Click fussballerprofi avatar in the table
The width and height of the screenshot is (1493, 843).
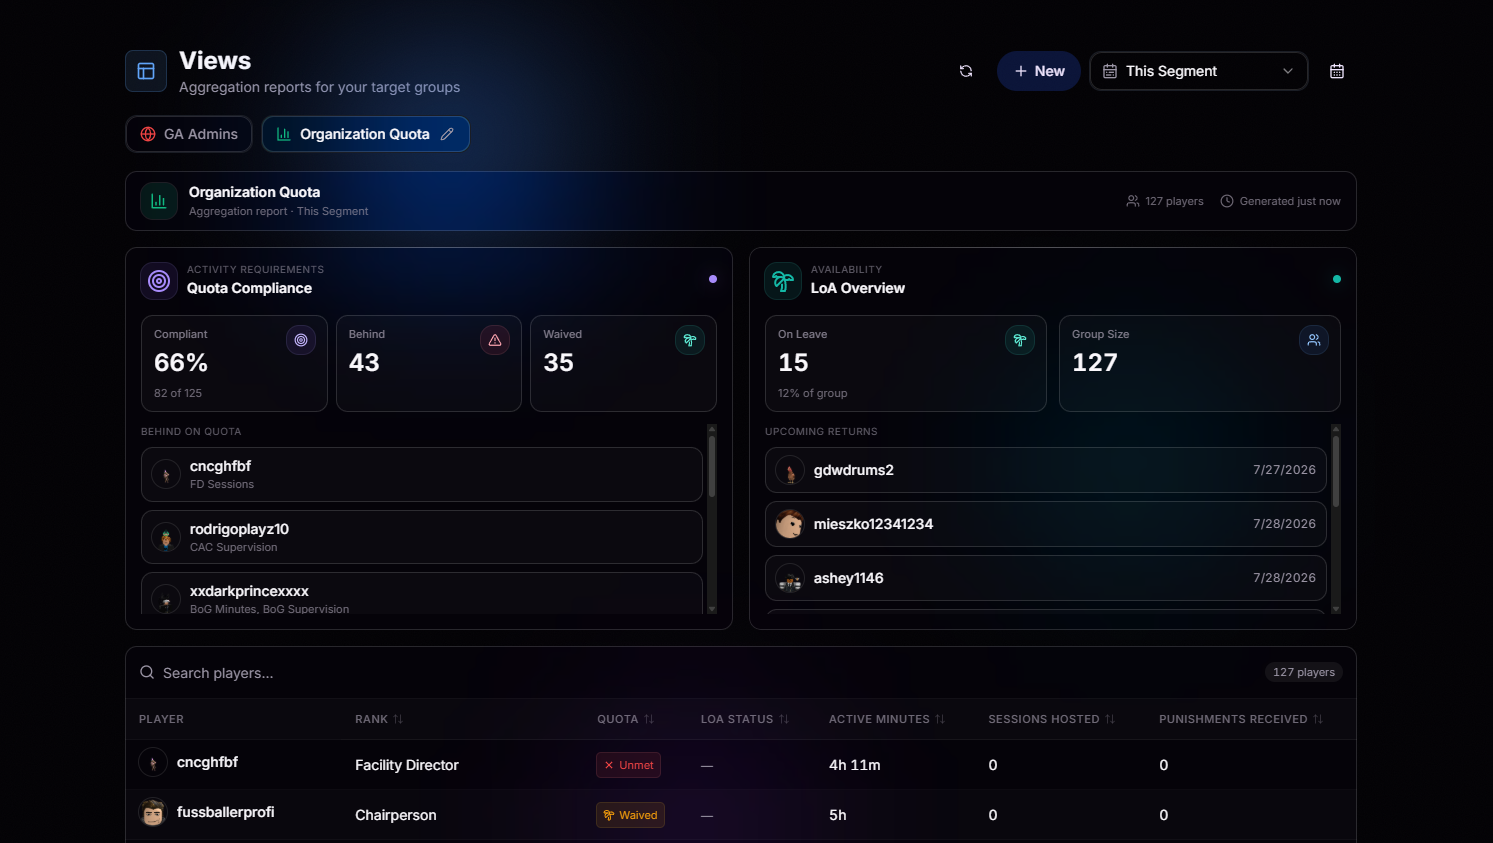[x=153, y=812]
